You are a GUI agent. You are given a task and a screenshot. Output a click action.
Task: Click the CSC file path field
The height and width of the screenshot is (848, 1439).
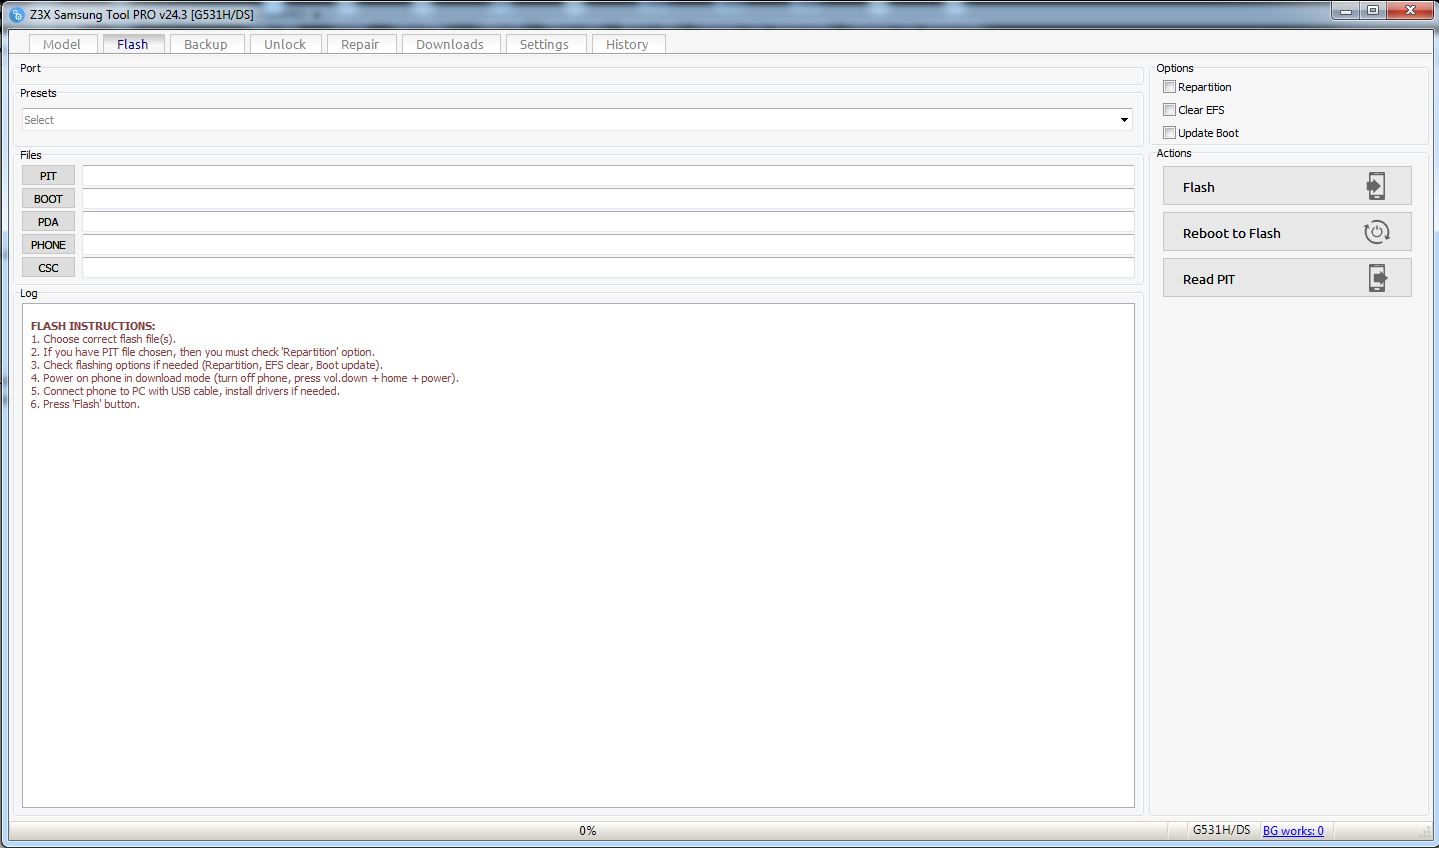coord(608,268)
